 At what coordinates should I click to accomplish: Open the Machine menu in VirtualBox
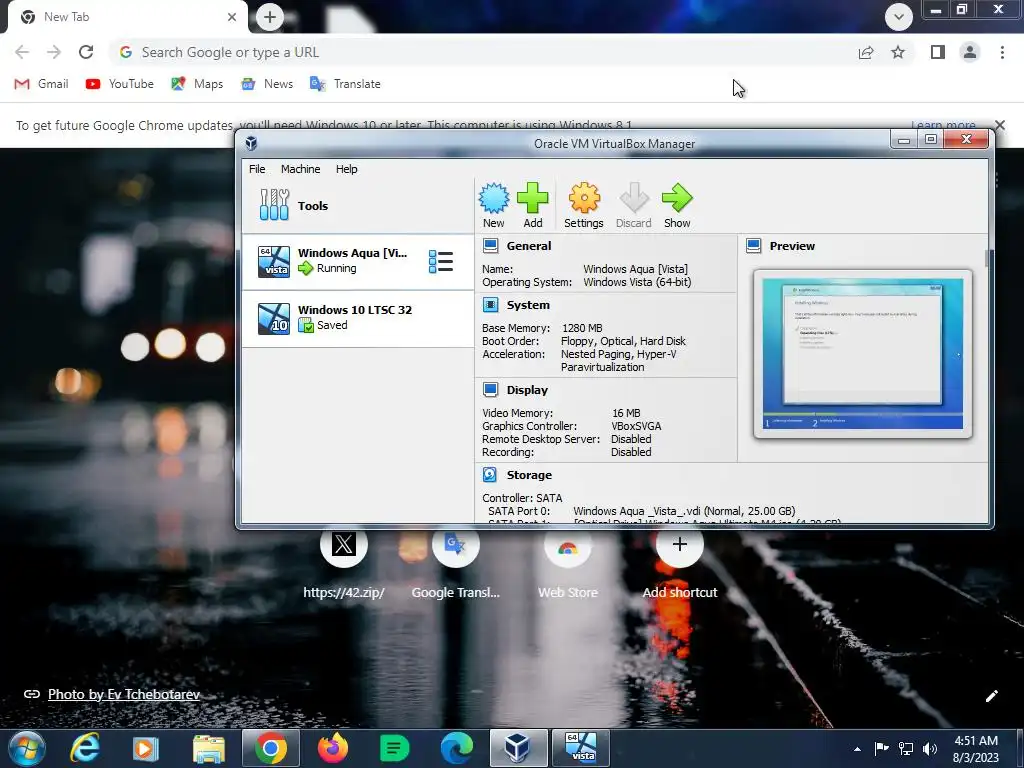[300, 169]
